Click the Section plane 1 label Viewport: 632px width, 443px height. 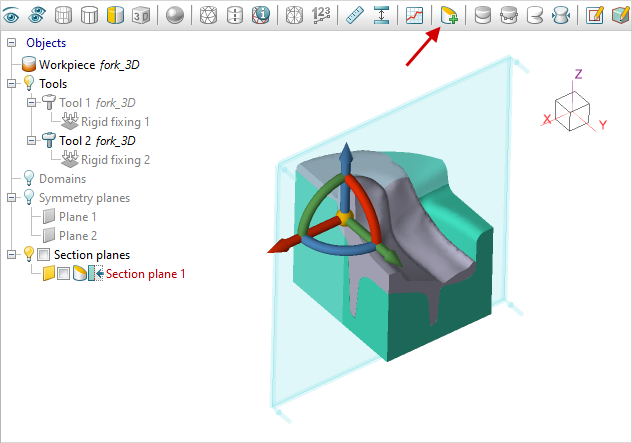146,274
